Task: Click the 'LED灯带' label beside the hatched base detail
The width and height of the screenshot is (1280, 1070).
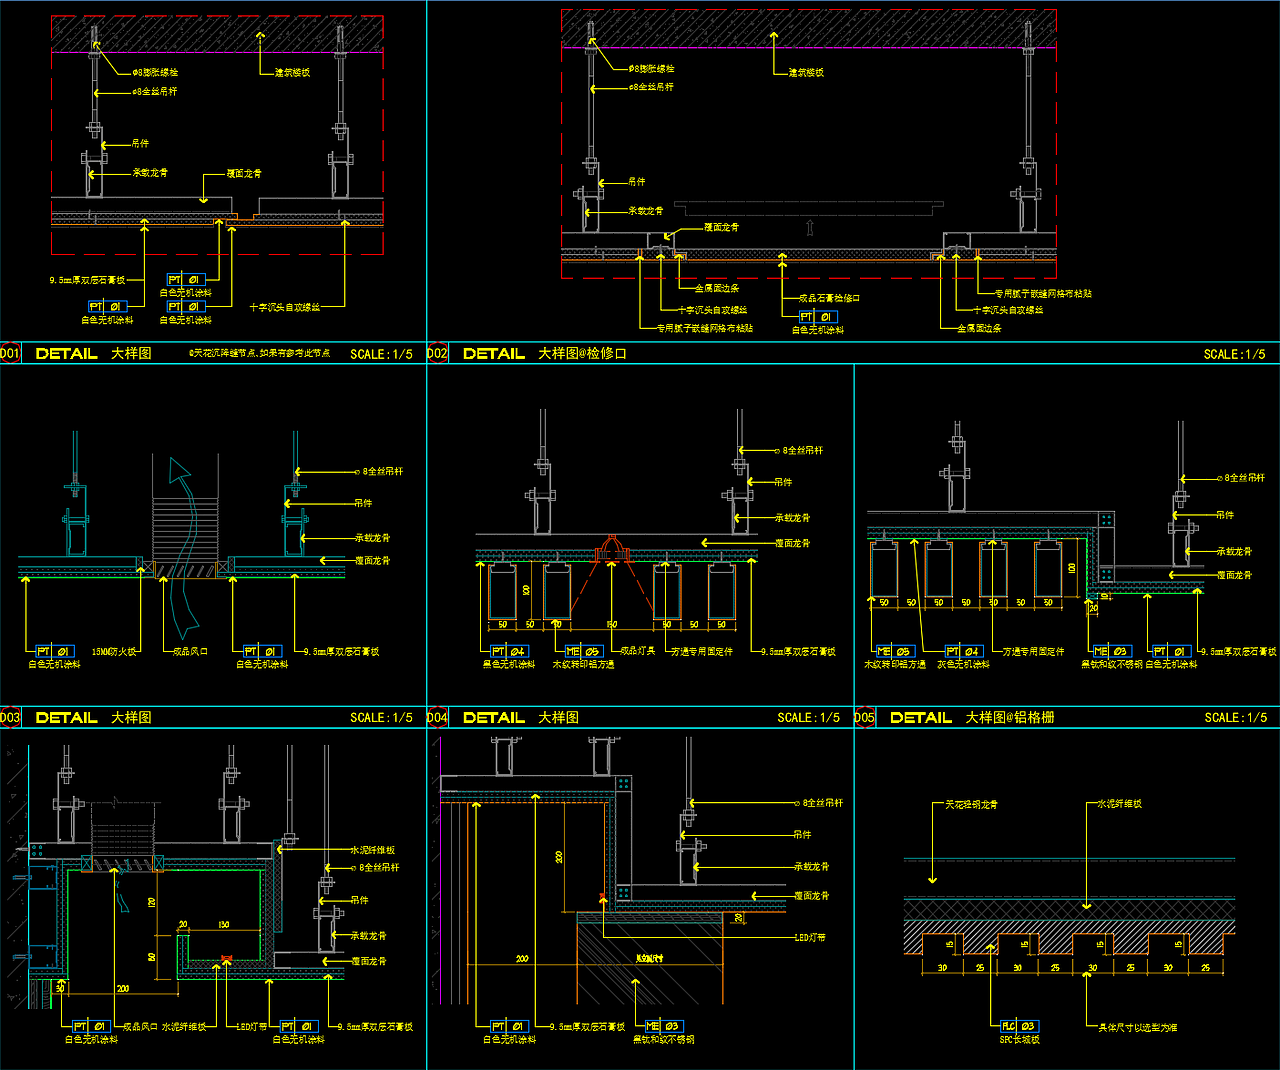Action: 810,937
